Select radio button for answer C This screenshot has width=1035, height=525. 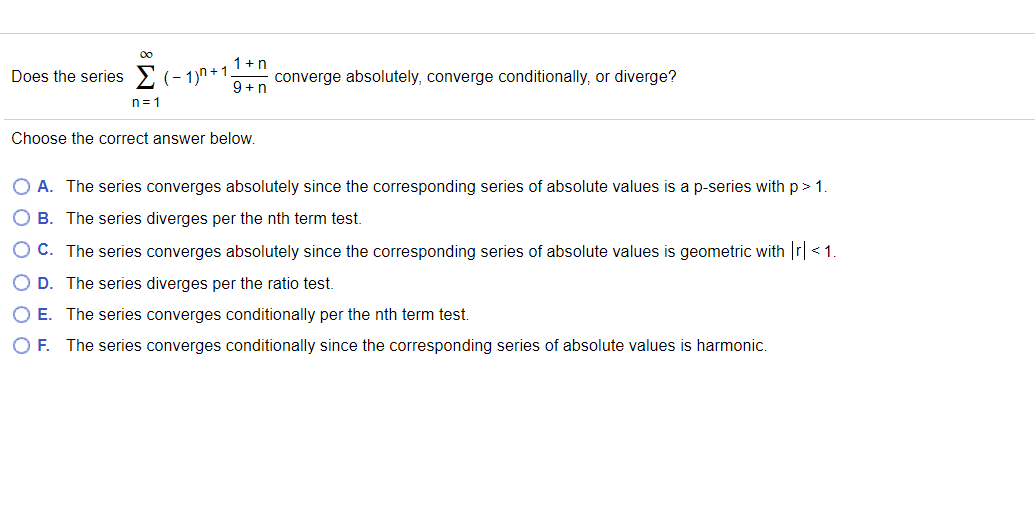pos(22,250)
